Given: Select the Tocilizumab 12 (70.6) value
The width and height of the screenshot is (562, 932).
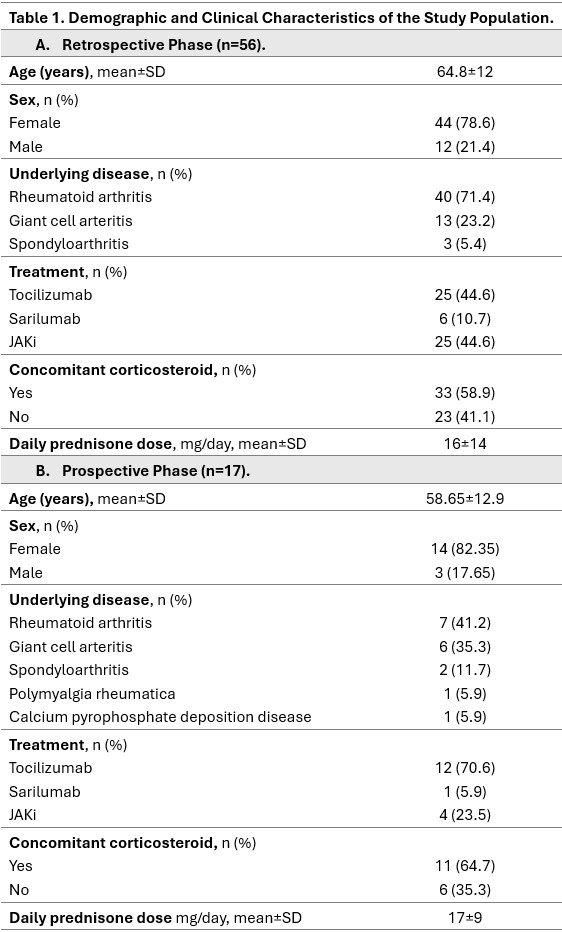Looking at the screenshot, I should click(465, 768).
